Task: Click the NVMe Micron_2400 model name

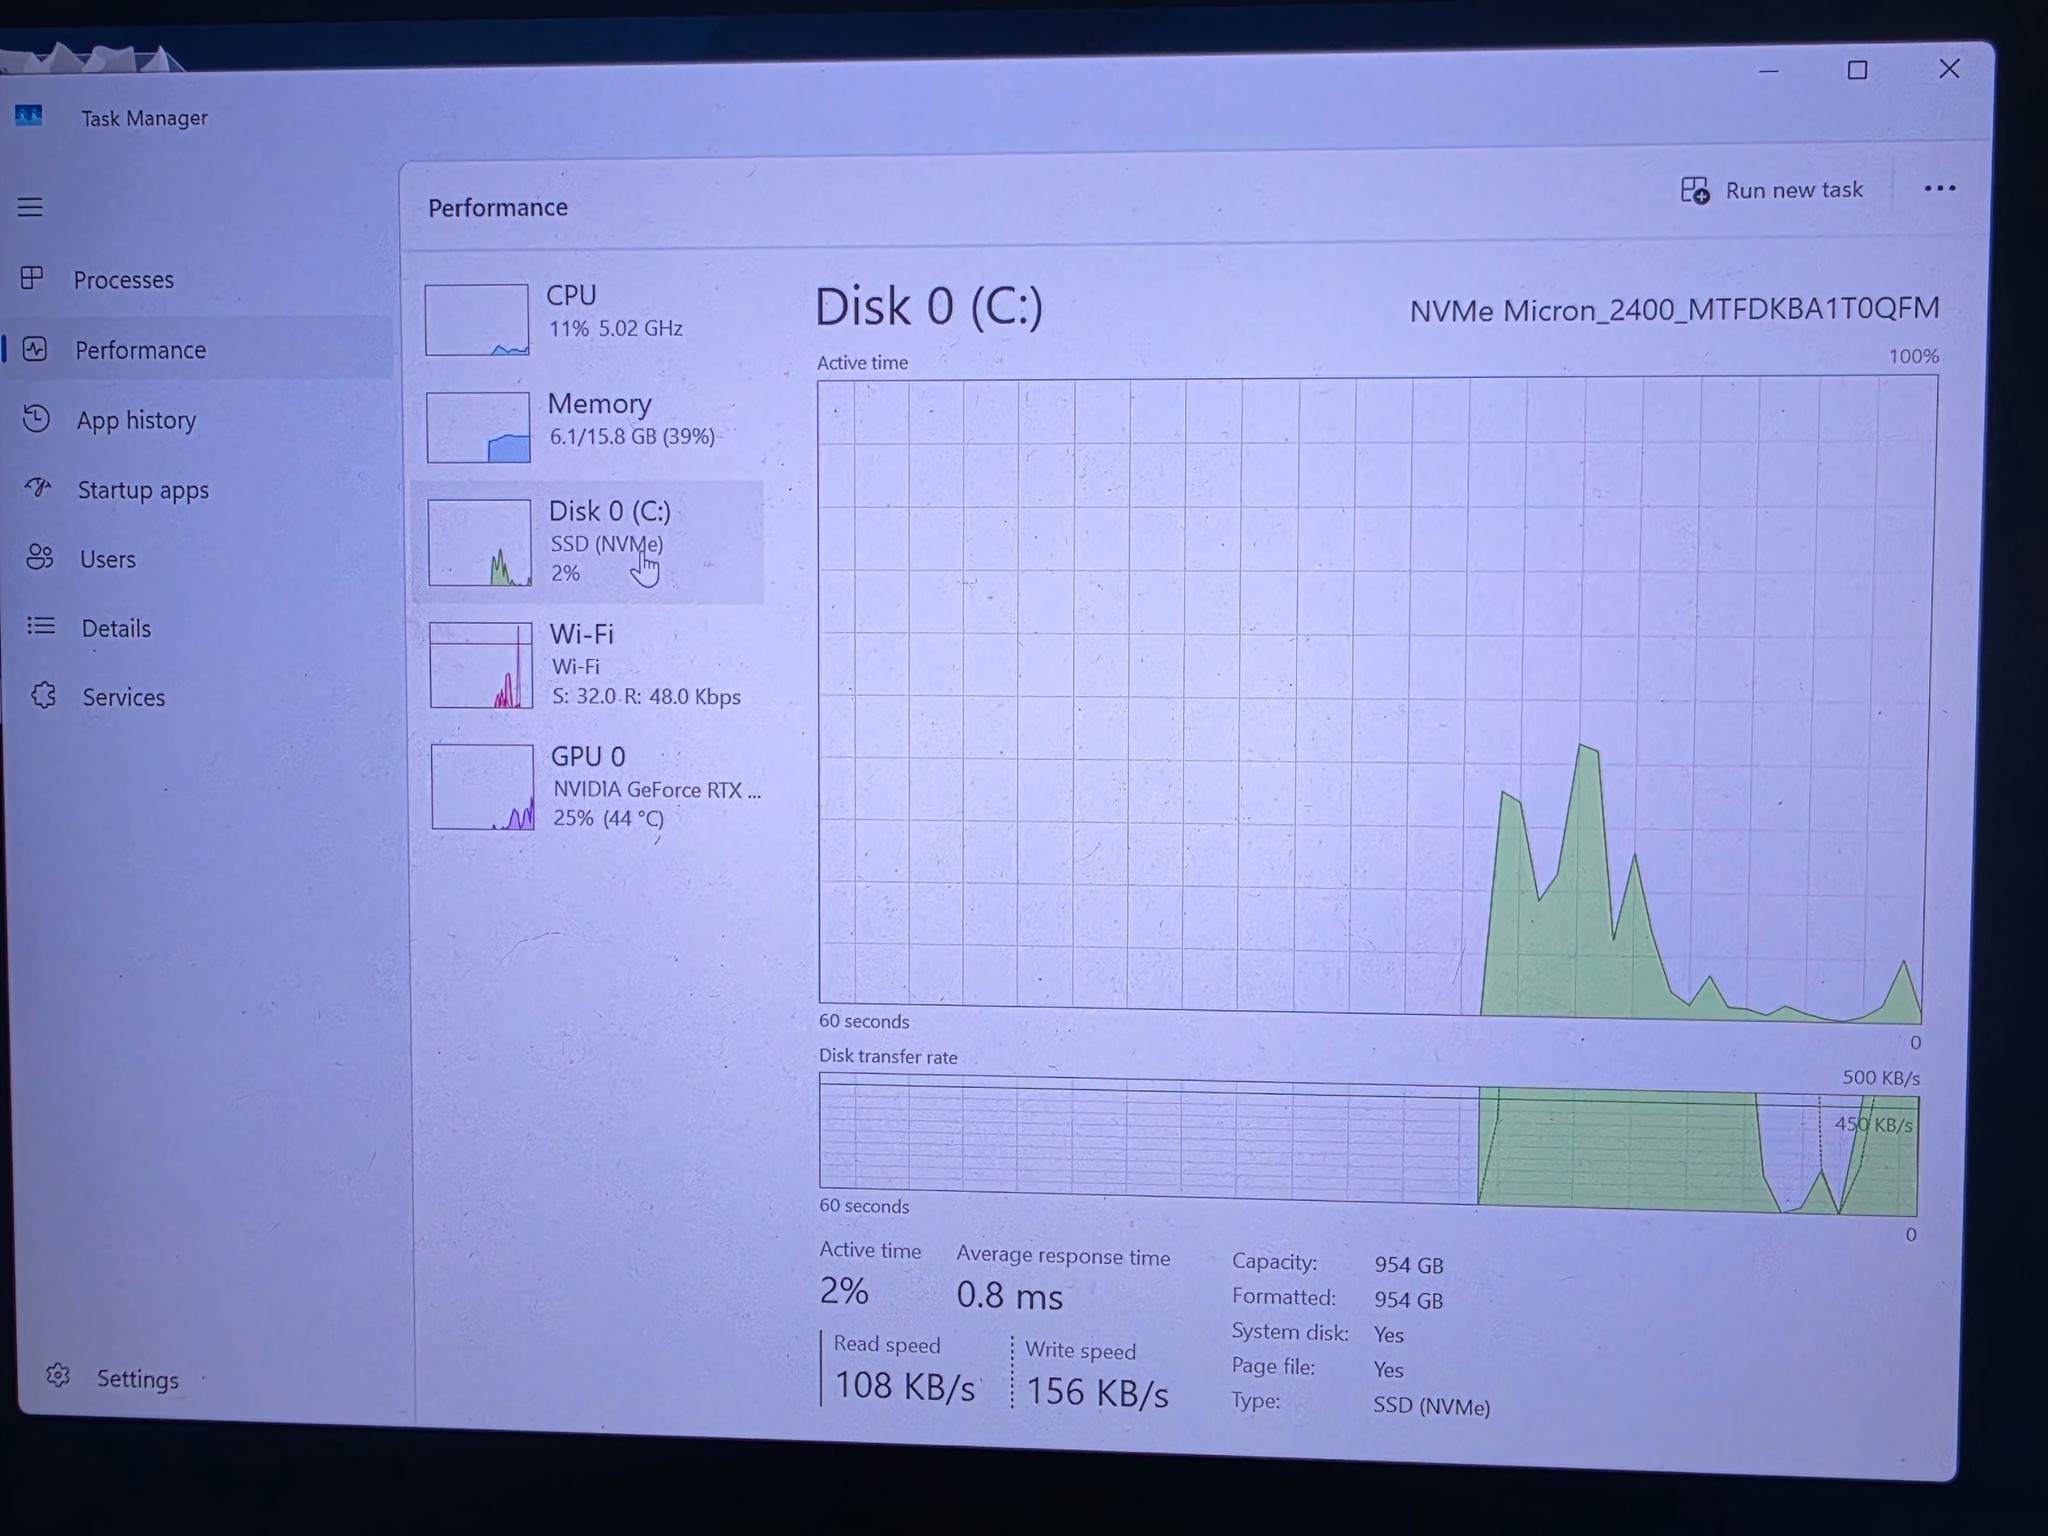Action: coord(1674,310)
